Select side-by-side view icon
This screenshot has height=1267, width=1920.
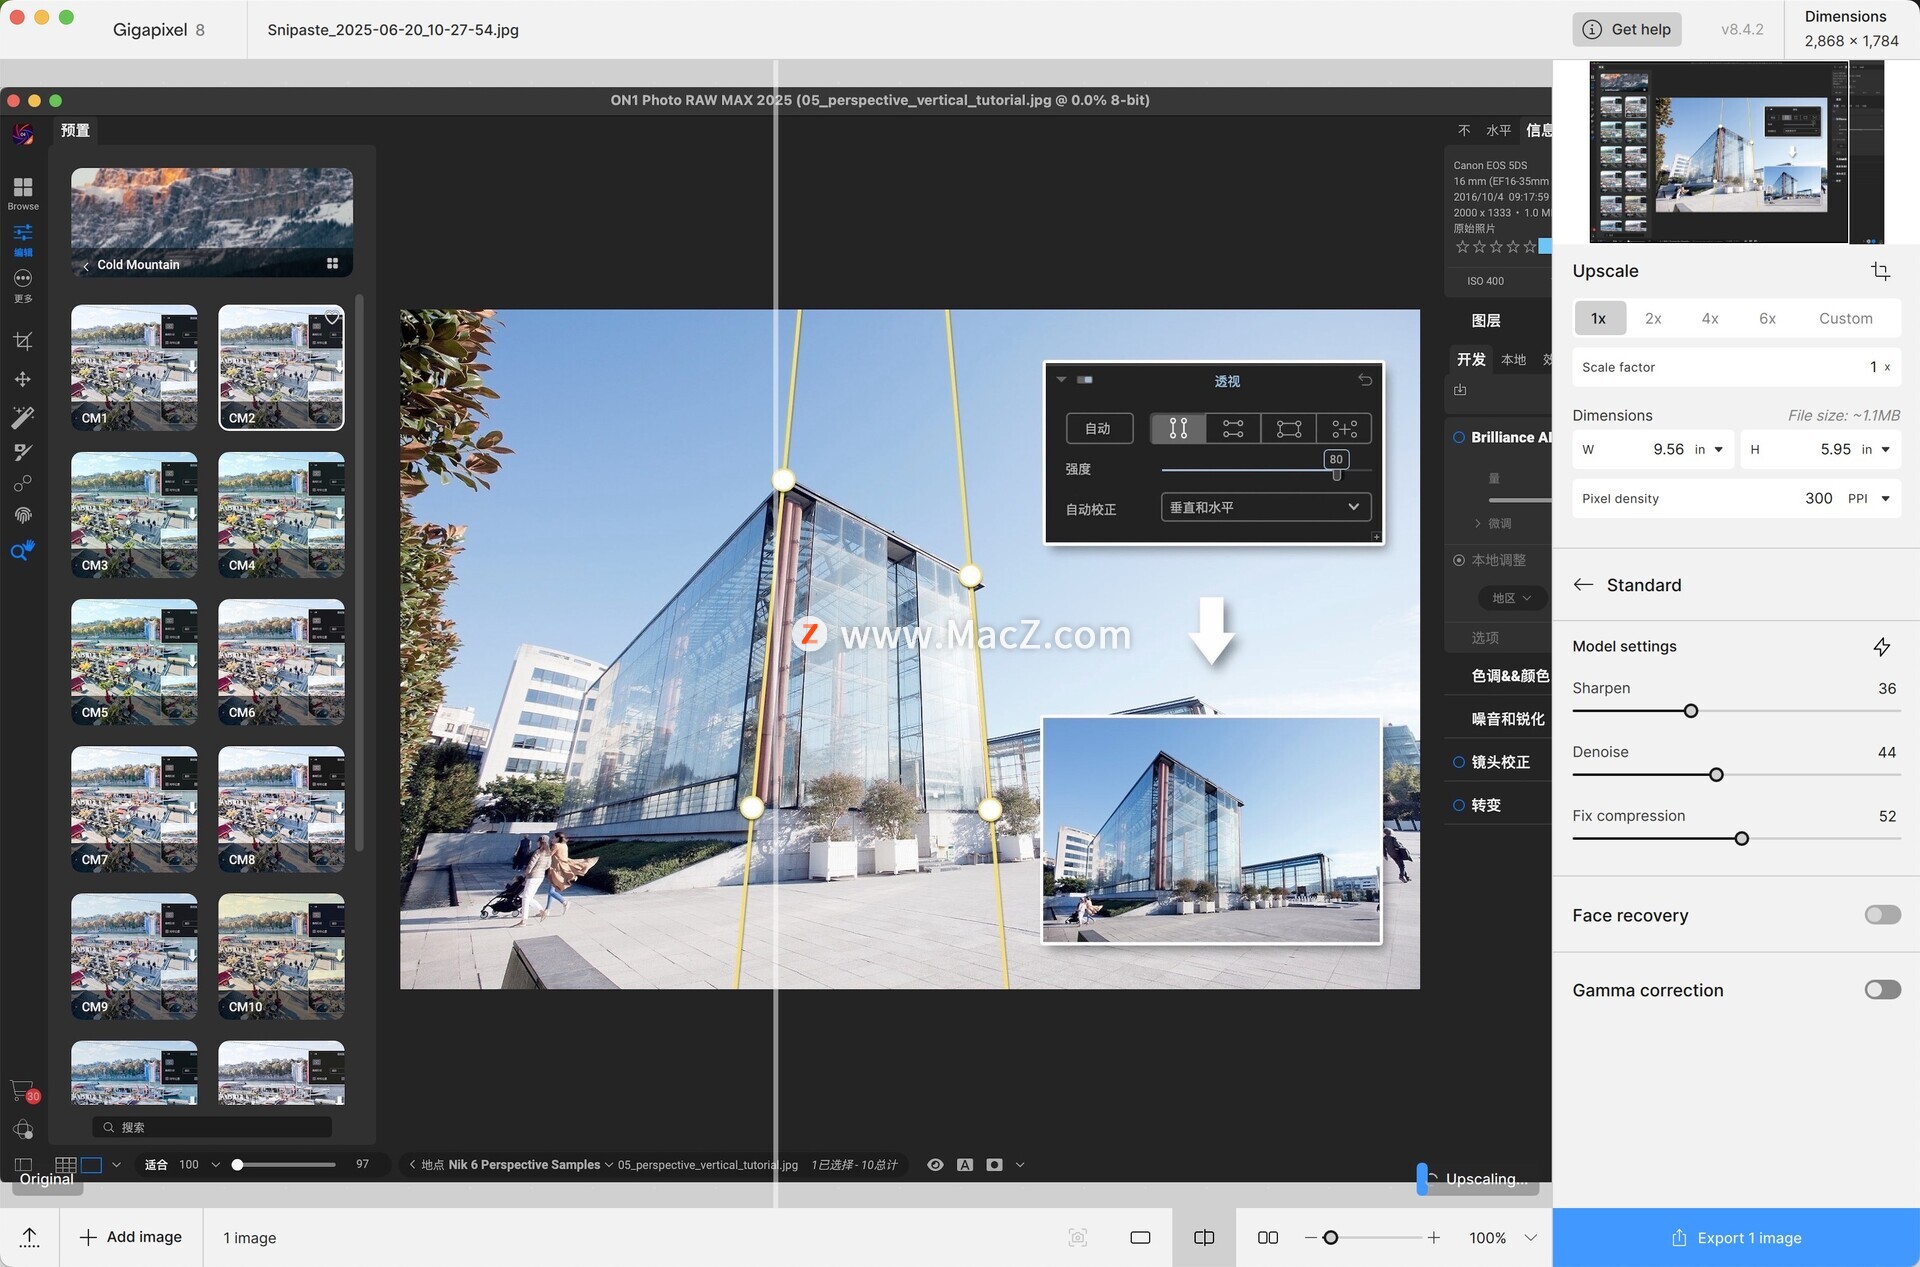point(1268,1238)
